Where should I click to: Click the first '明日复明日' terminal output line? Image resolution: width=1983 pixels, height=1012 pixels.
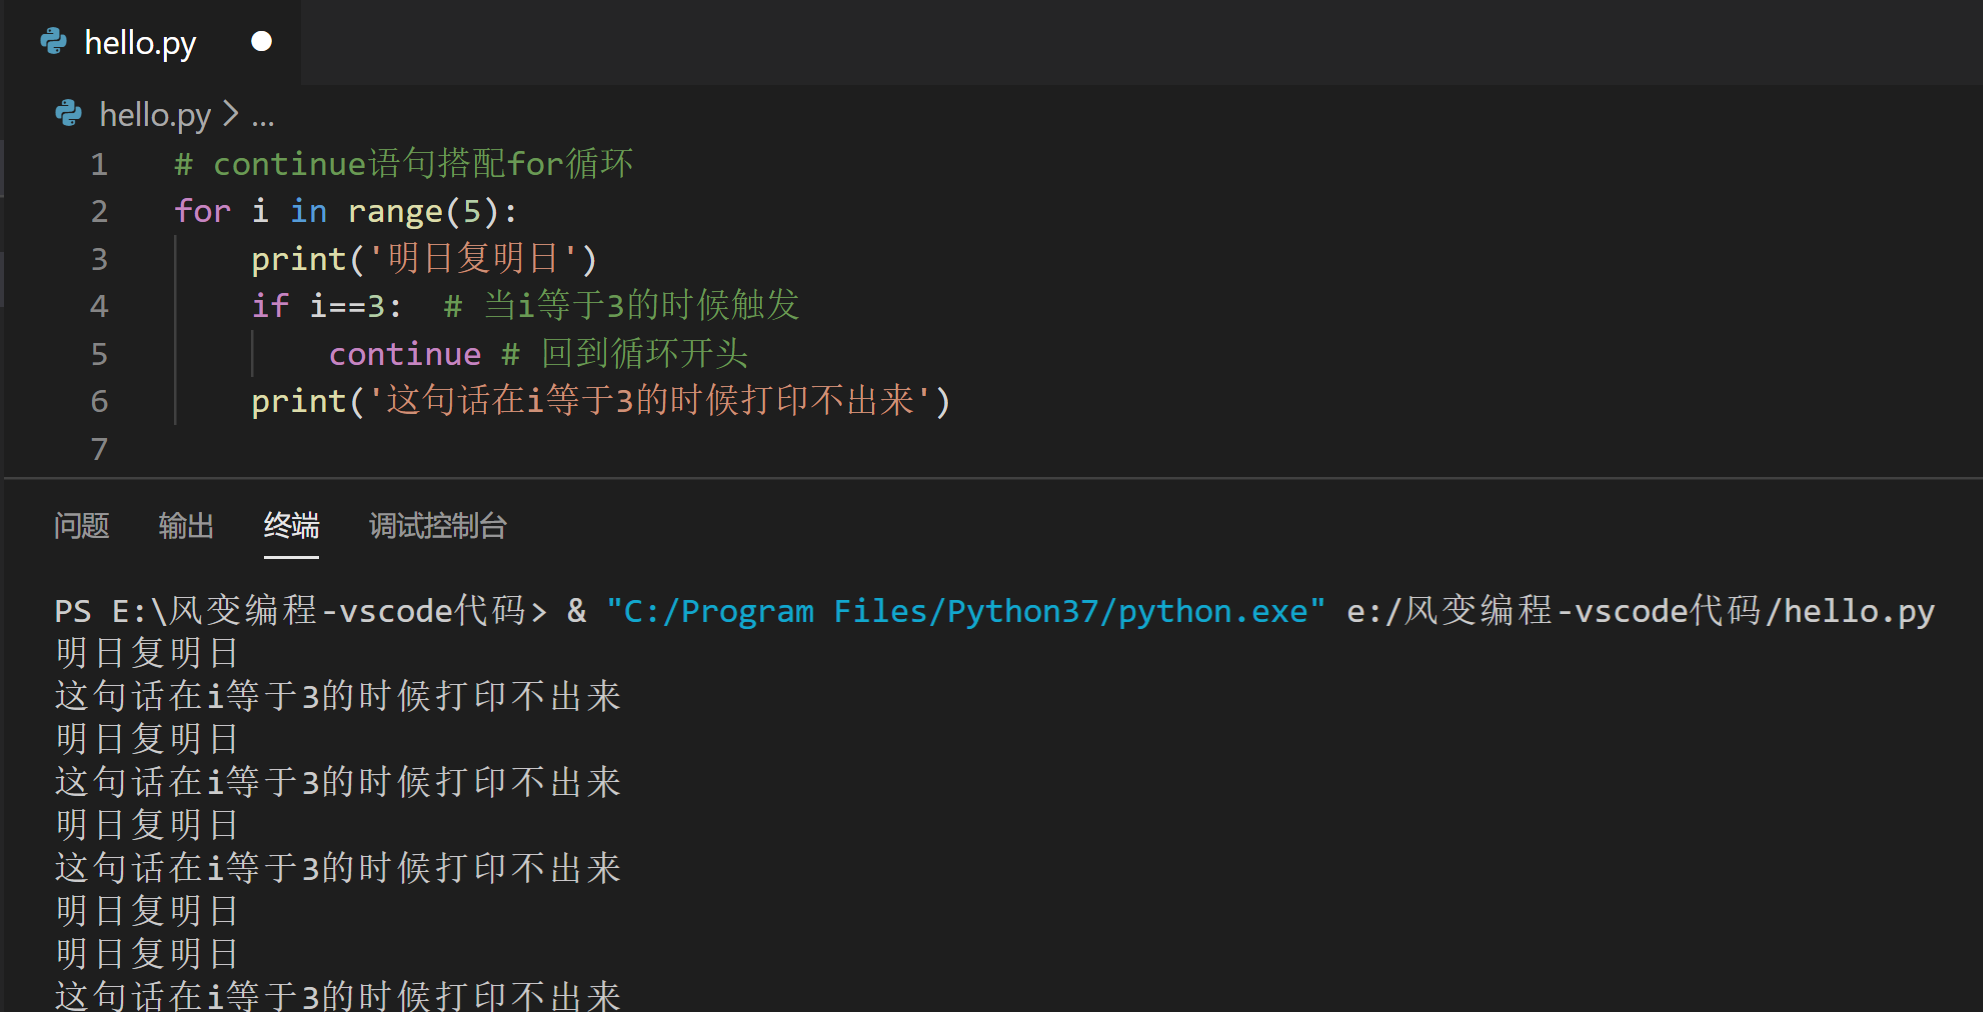(x=147, y=653)
